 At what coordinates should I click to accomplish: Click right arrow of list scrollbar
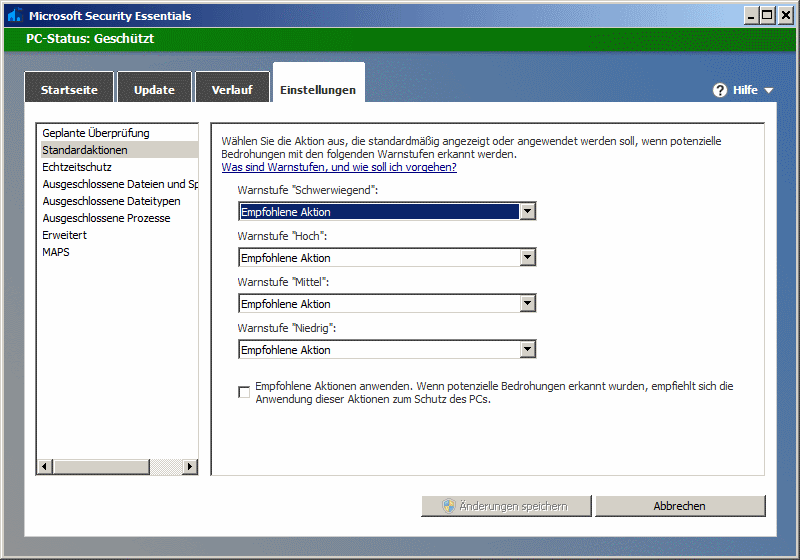pyautogui.click(x=190, y=466)
